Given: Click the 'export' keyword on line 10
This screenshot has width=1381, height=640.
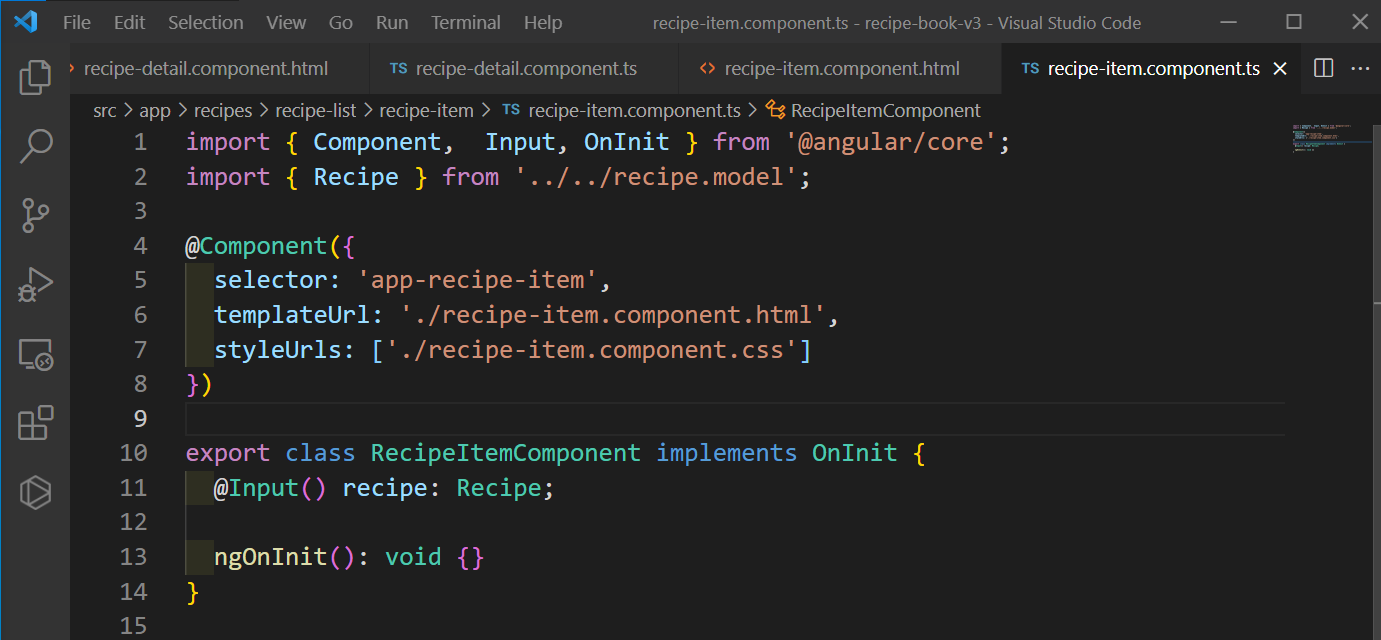Looking at the screenshot, I should click(228, 453).
